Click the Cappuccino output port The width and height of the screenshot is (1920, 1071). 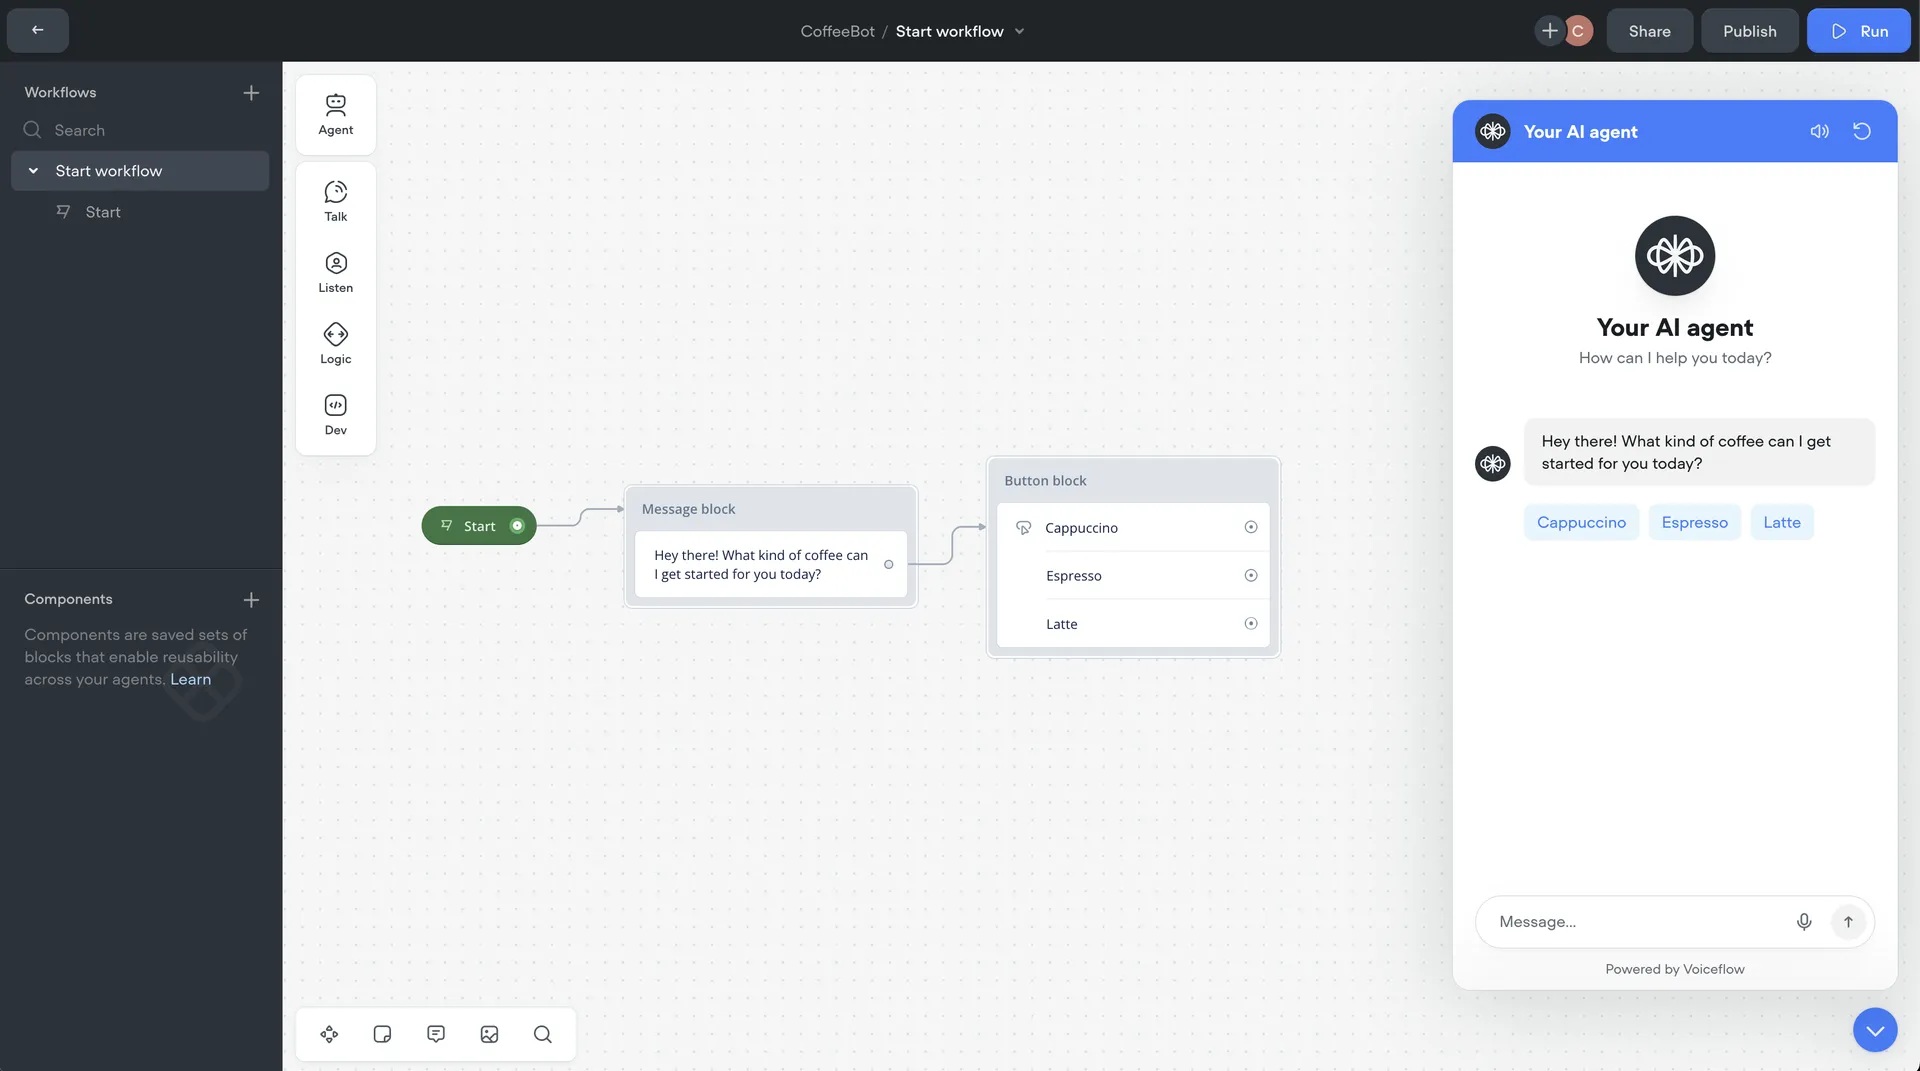1250,528
